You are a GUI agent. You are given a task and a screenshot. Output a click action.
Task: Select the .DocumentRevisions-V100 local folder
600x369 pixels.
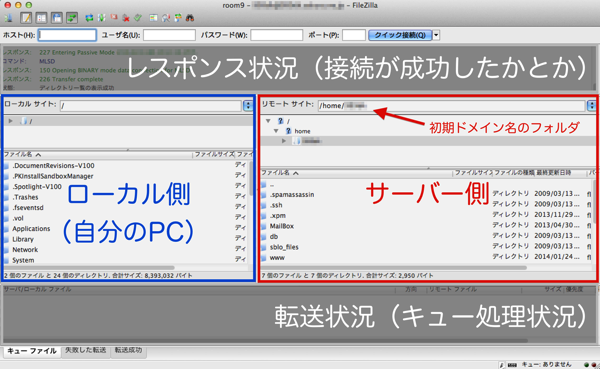point(53,165)
